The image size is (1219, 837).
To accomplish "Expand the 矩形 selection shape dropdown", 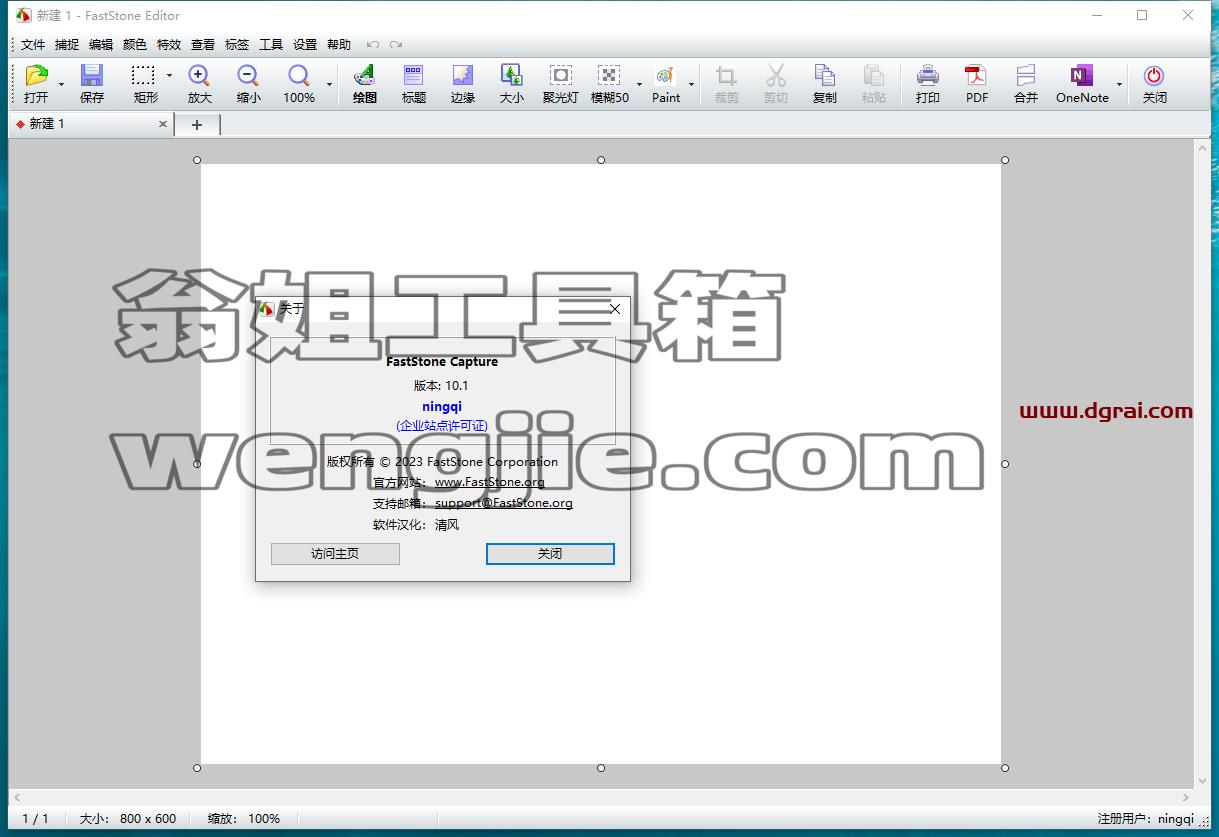I will pos(169,76).
